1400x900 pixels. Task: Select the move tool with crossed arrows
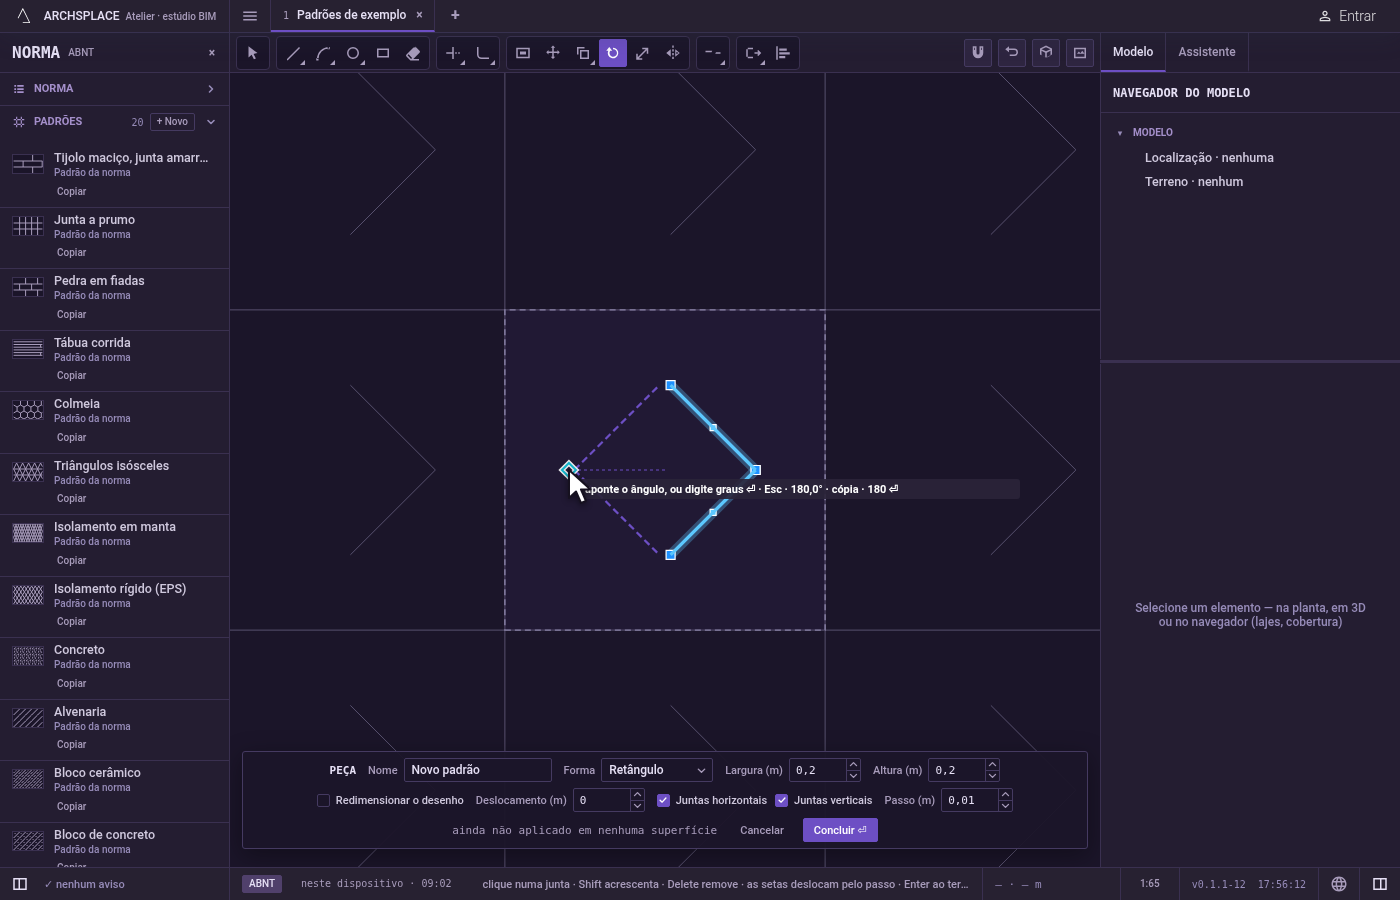click(553, 53)
